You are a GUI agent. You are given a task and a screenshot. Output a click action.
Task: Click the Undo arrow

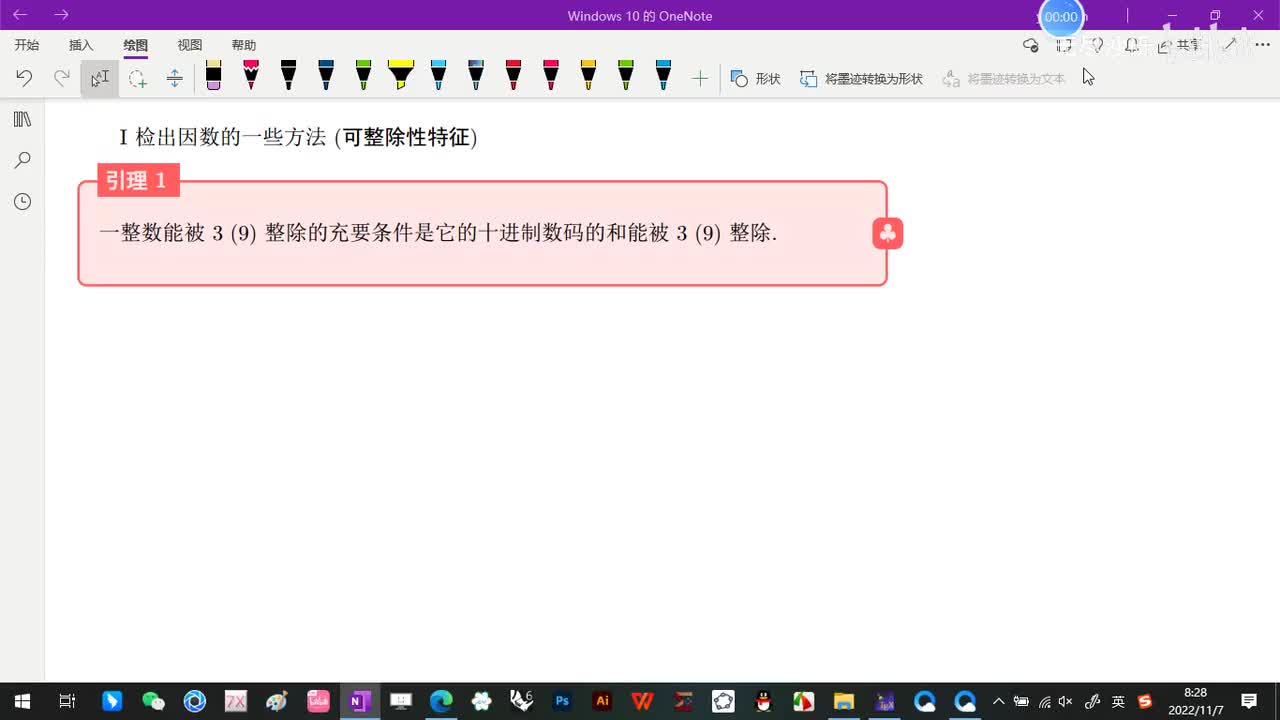[x=24, y=78]
